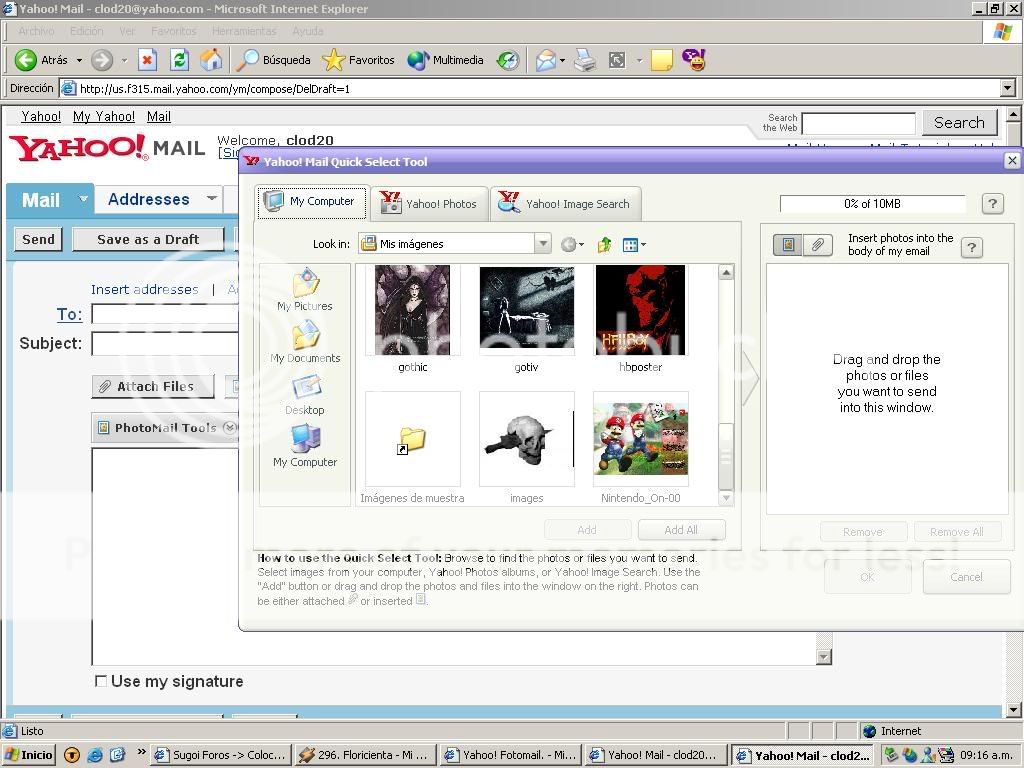The image size is (1024, 768).
Task: Switch to Yahoo! Image Search tab
Action: 565,203
